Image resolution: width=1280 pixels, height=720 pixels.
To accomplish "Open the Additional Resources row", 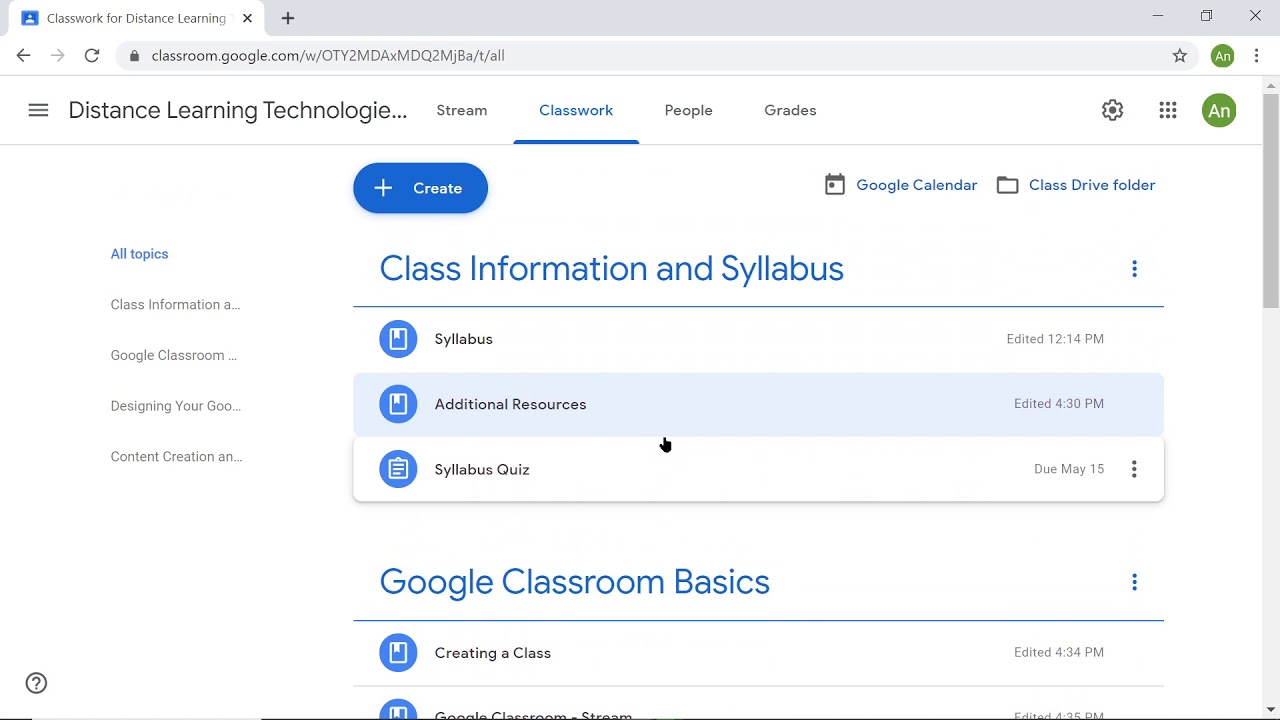I will (x=758, y=404).
